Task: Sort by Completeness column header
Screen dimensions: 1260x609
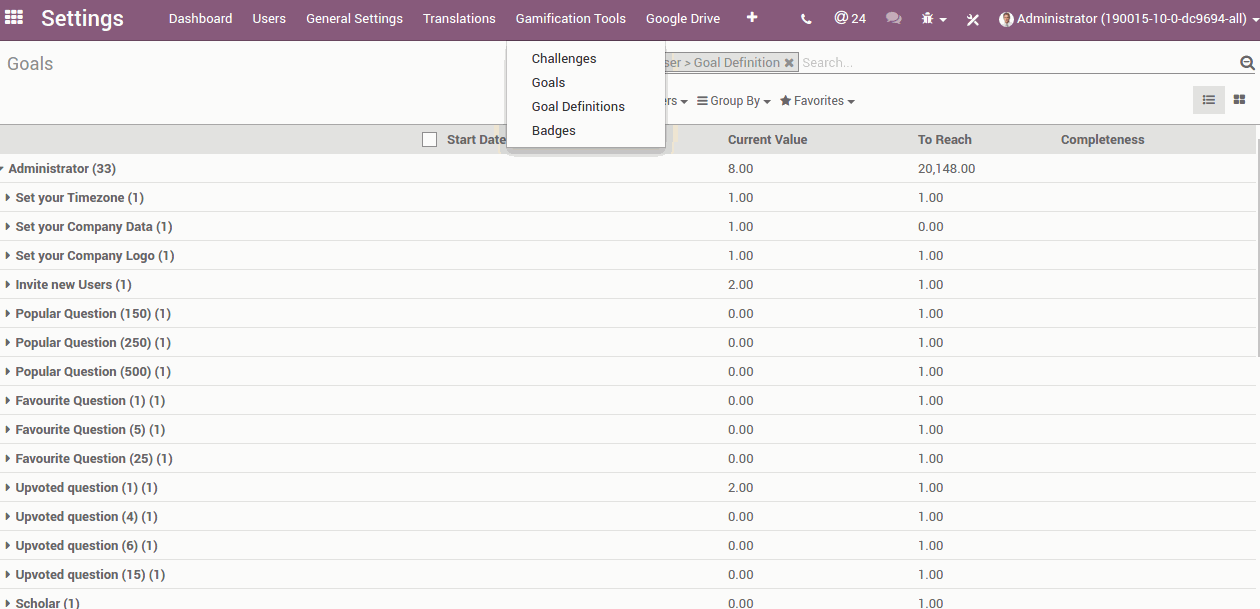Action: (1102, 140)
